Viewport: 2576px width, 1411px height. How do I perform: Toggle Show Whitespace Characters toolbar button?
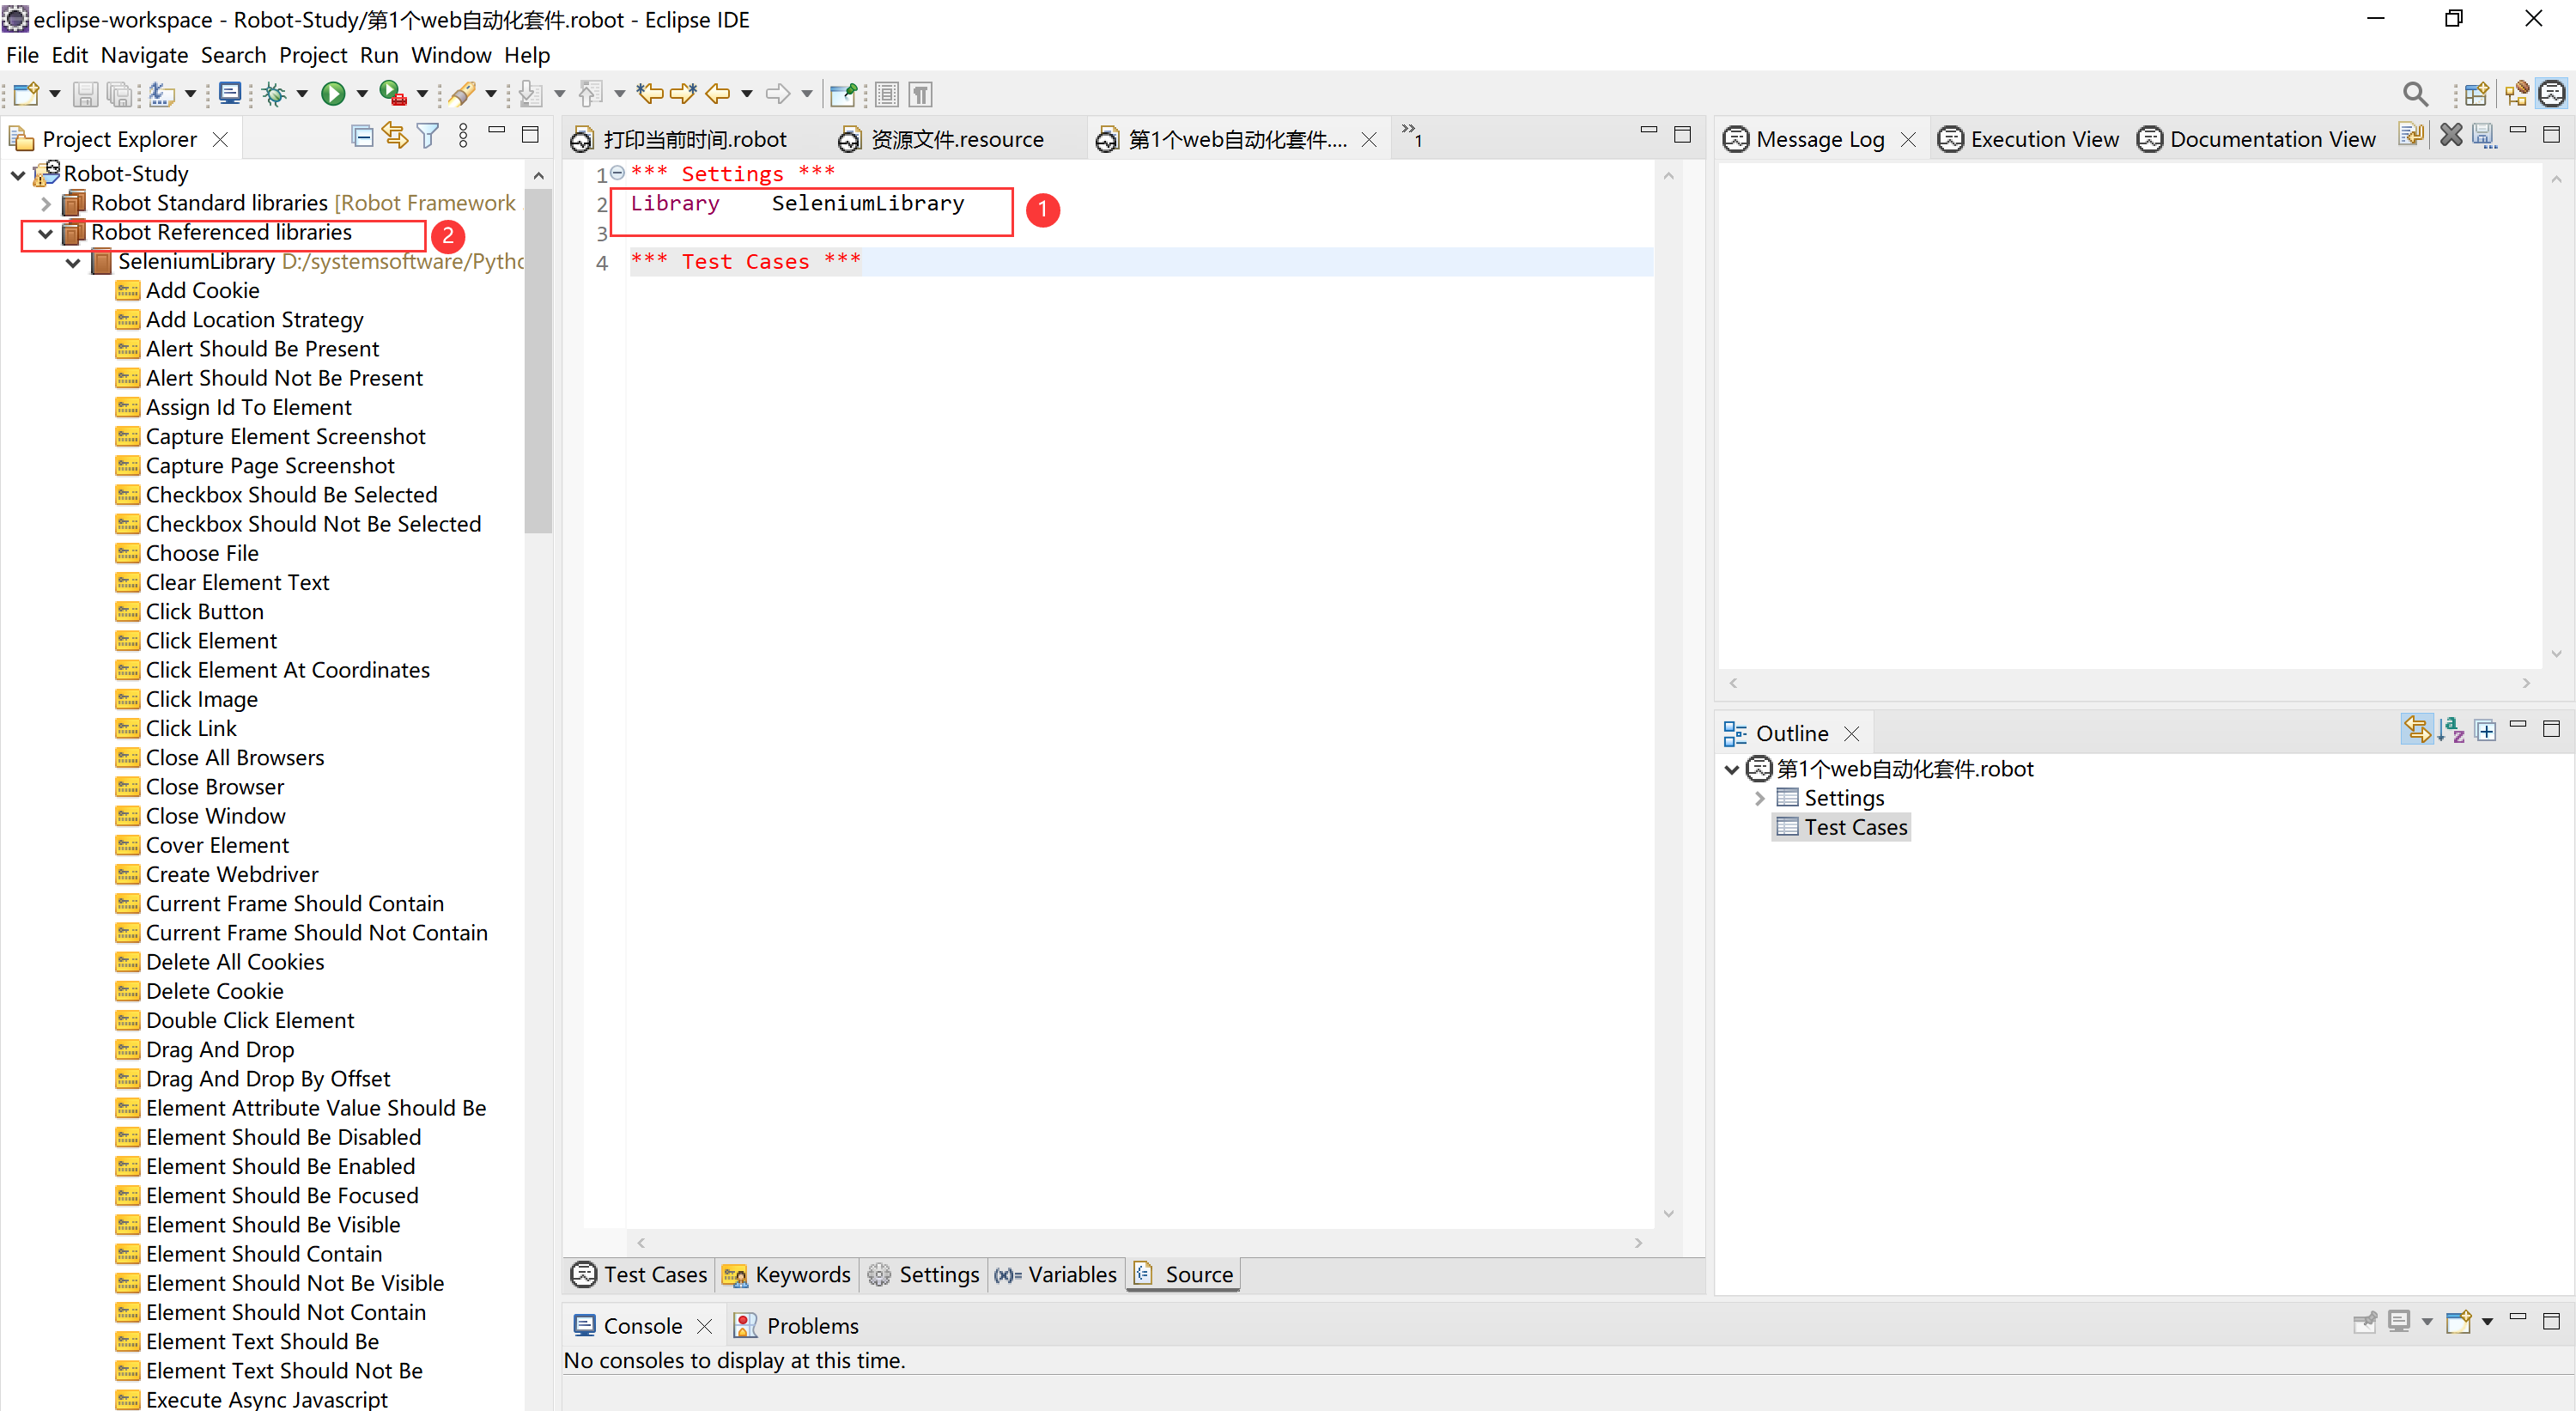pyautogui.click(x=921, y=94)
